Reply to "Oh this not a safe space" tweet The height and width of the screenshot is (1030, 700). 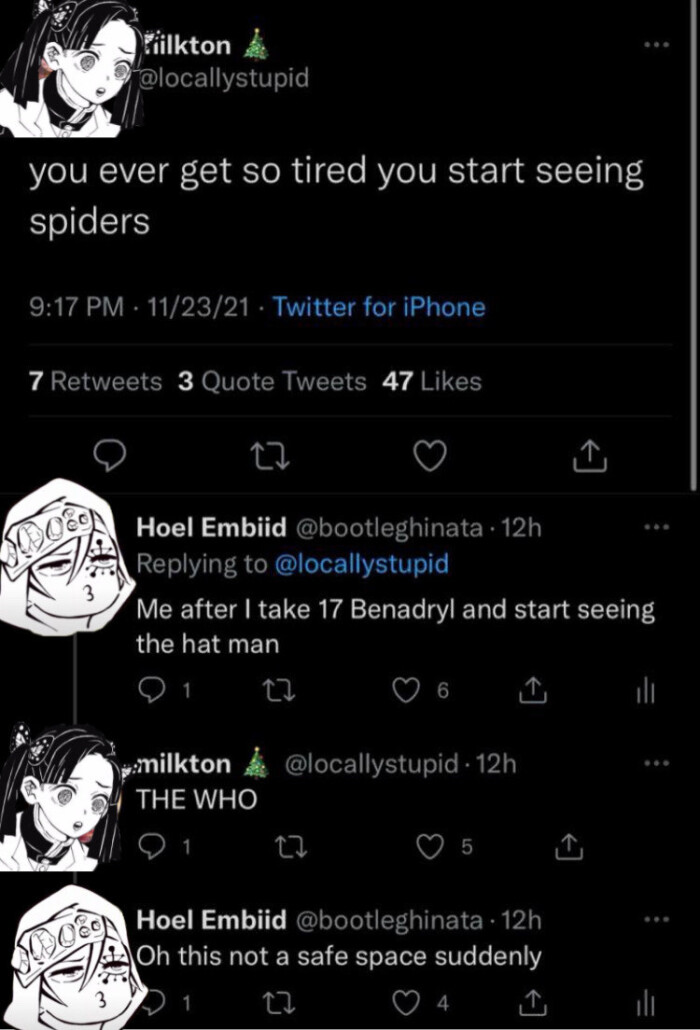click(x=155, y=1003)
